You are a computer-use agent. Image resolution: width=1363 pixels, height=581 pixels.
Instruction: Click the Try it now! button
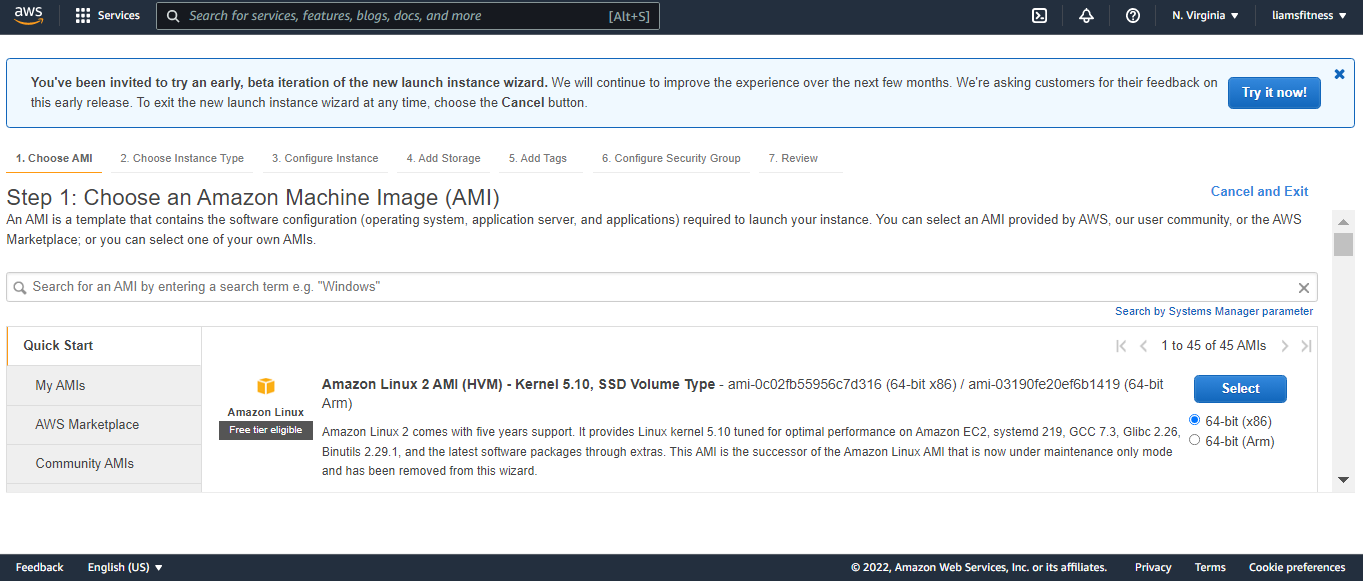[x=1274, y=93]
